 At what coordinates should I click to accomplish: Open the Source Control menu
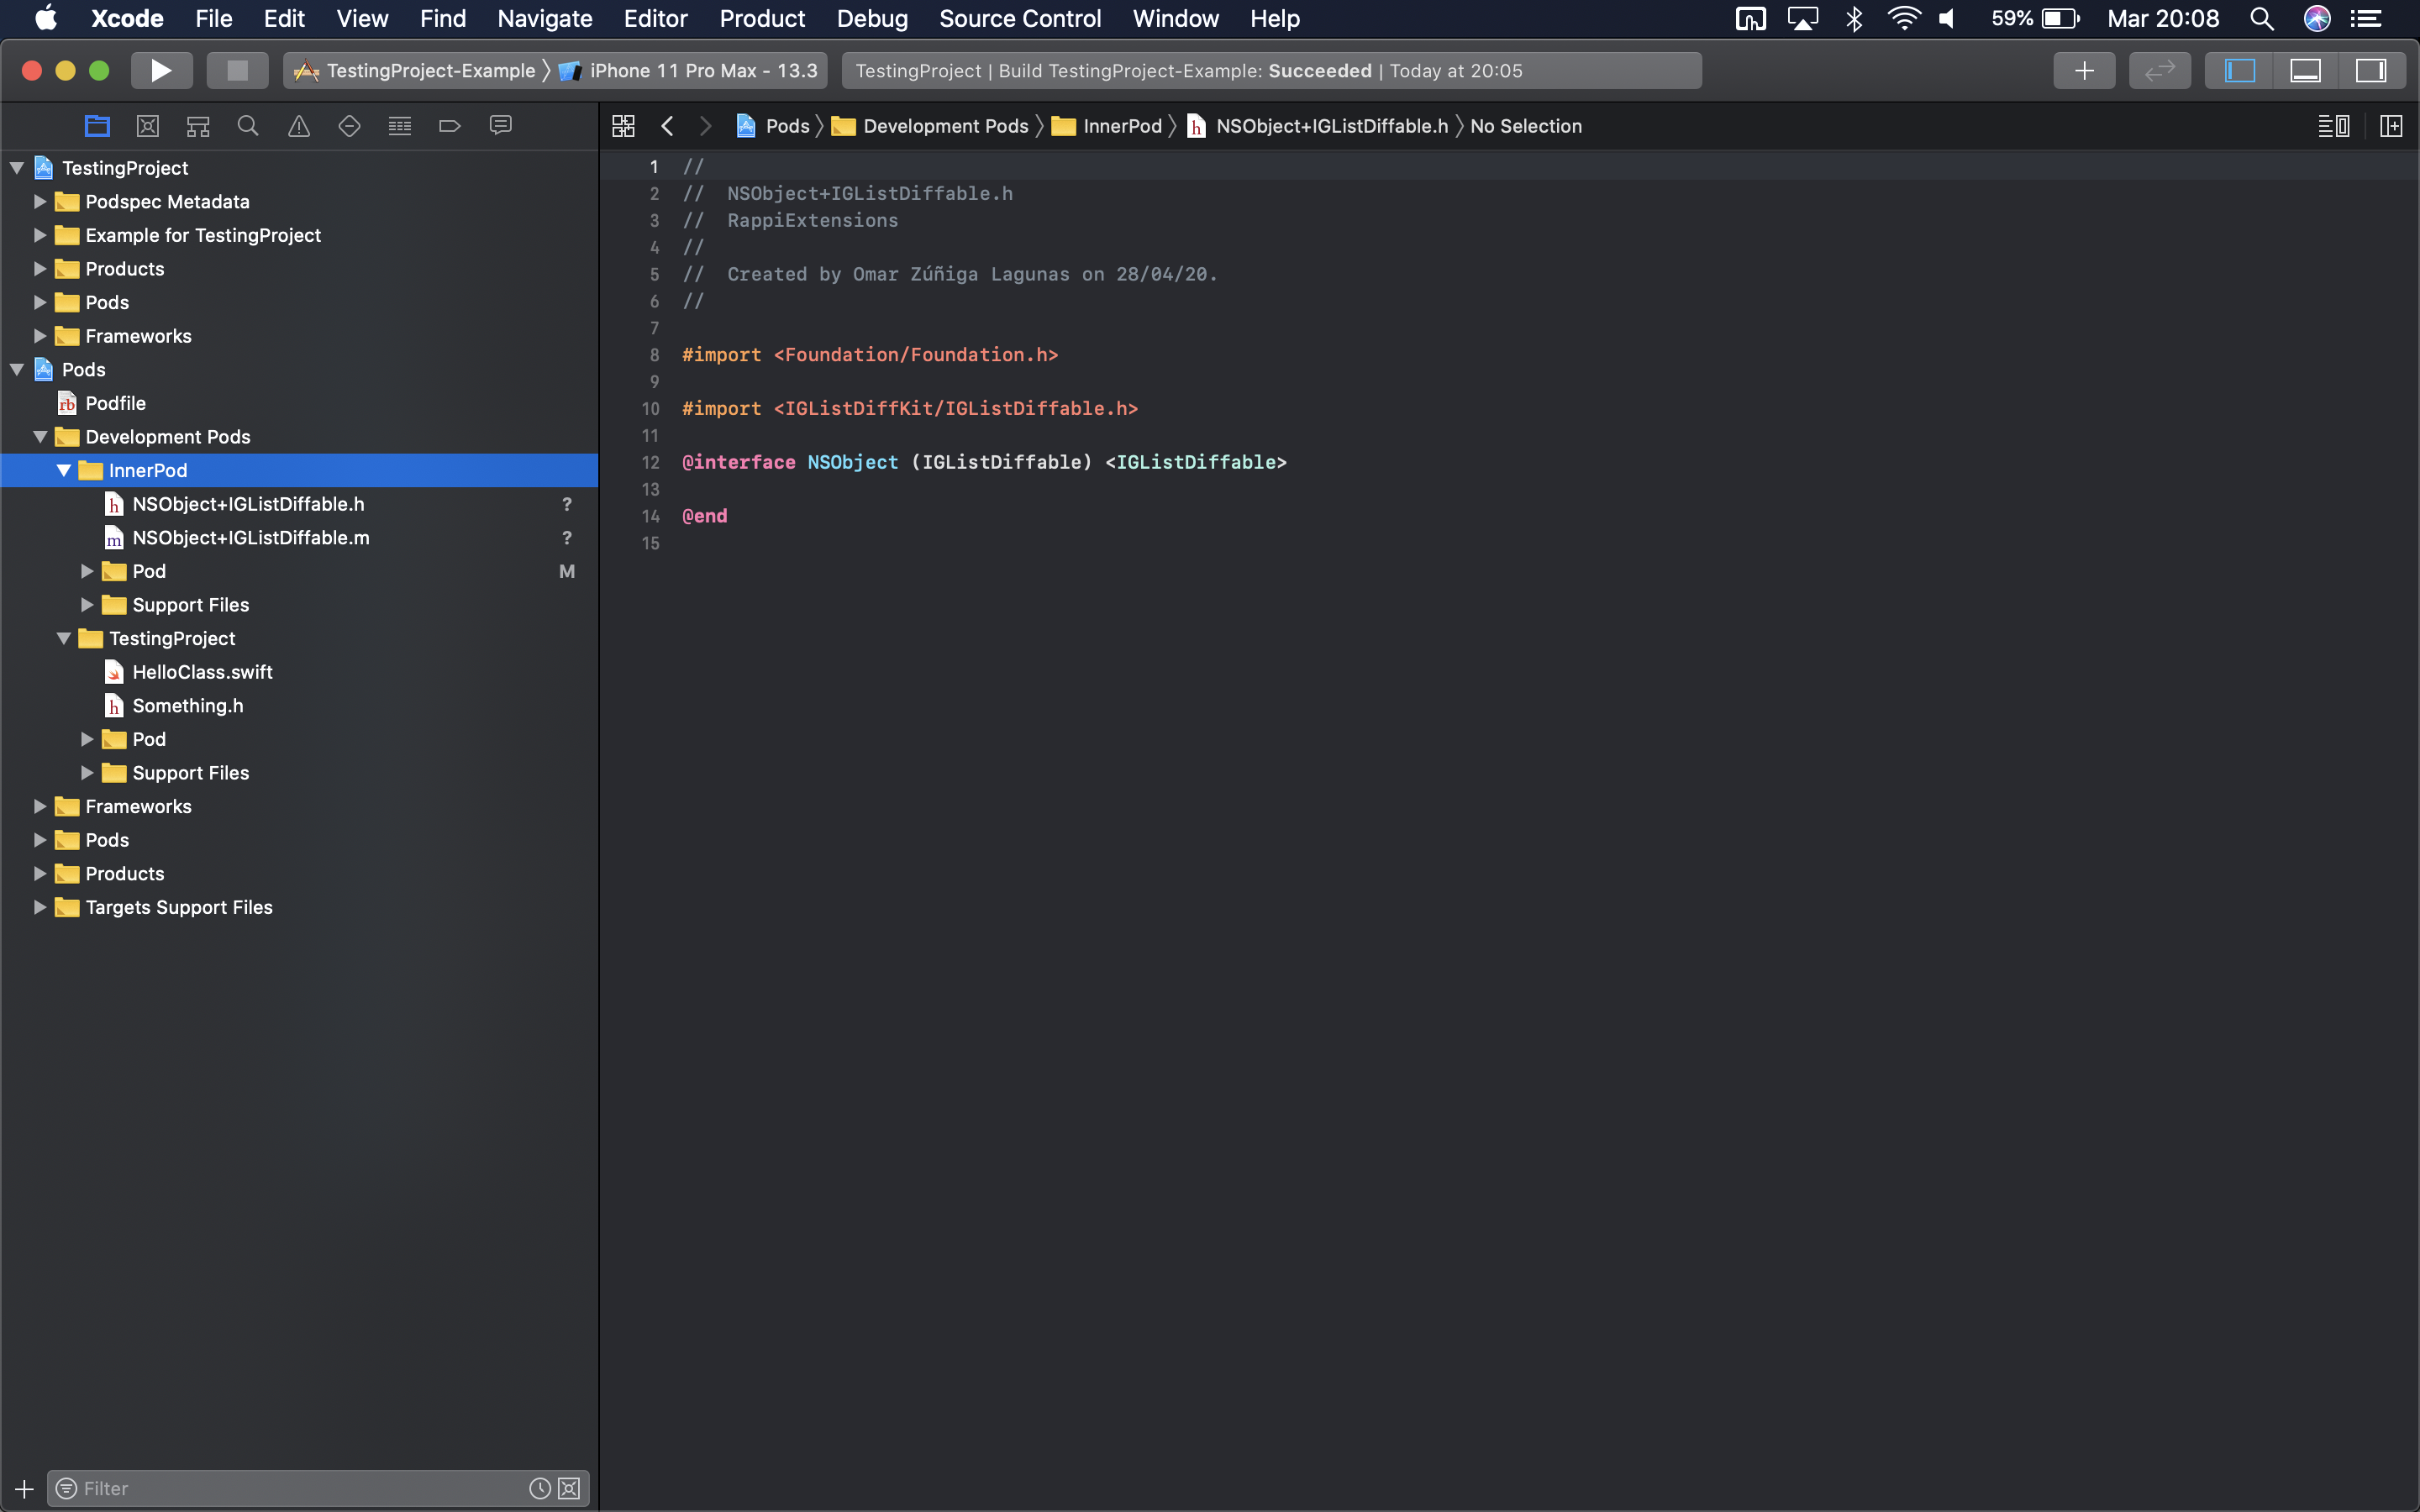[1019, 19]
